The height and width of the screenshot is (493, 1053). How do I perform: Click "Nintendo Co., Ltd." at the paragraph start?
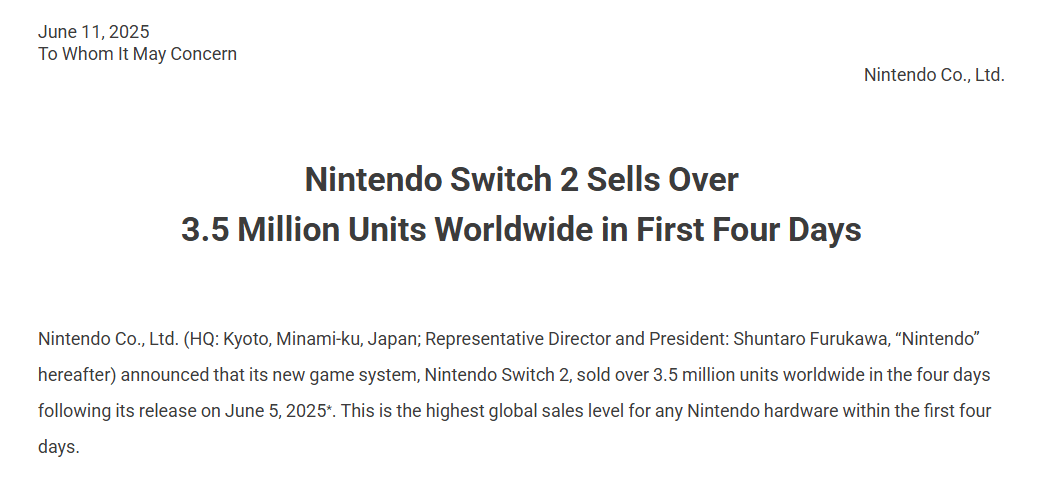[107, 339]
